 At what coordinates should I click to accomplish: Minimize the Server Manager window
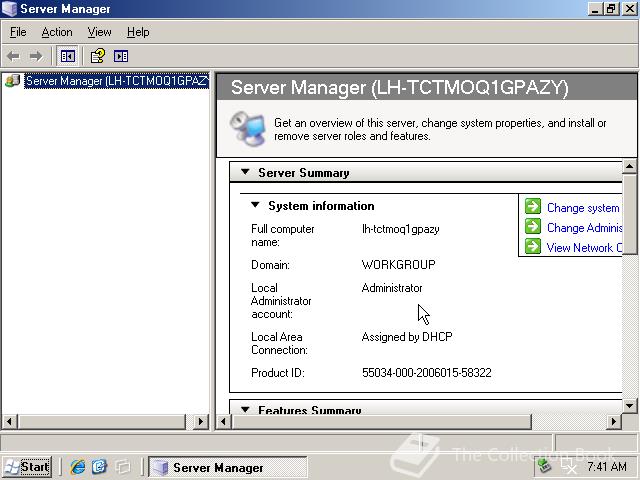tap(596, 9)
